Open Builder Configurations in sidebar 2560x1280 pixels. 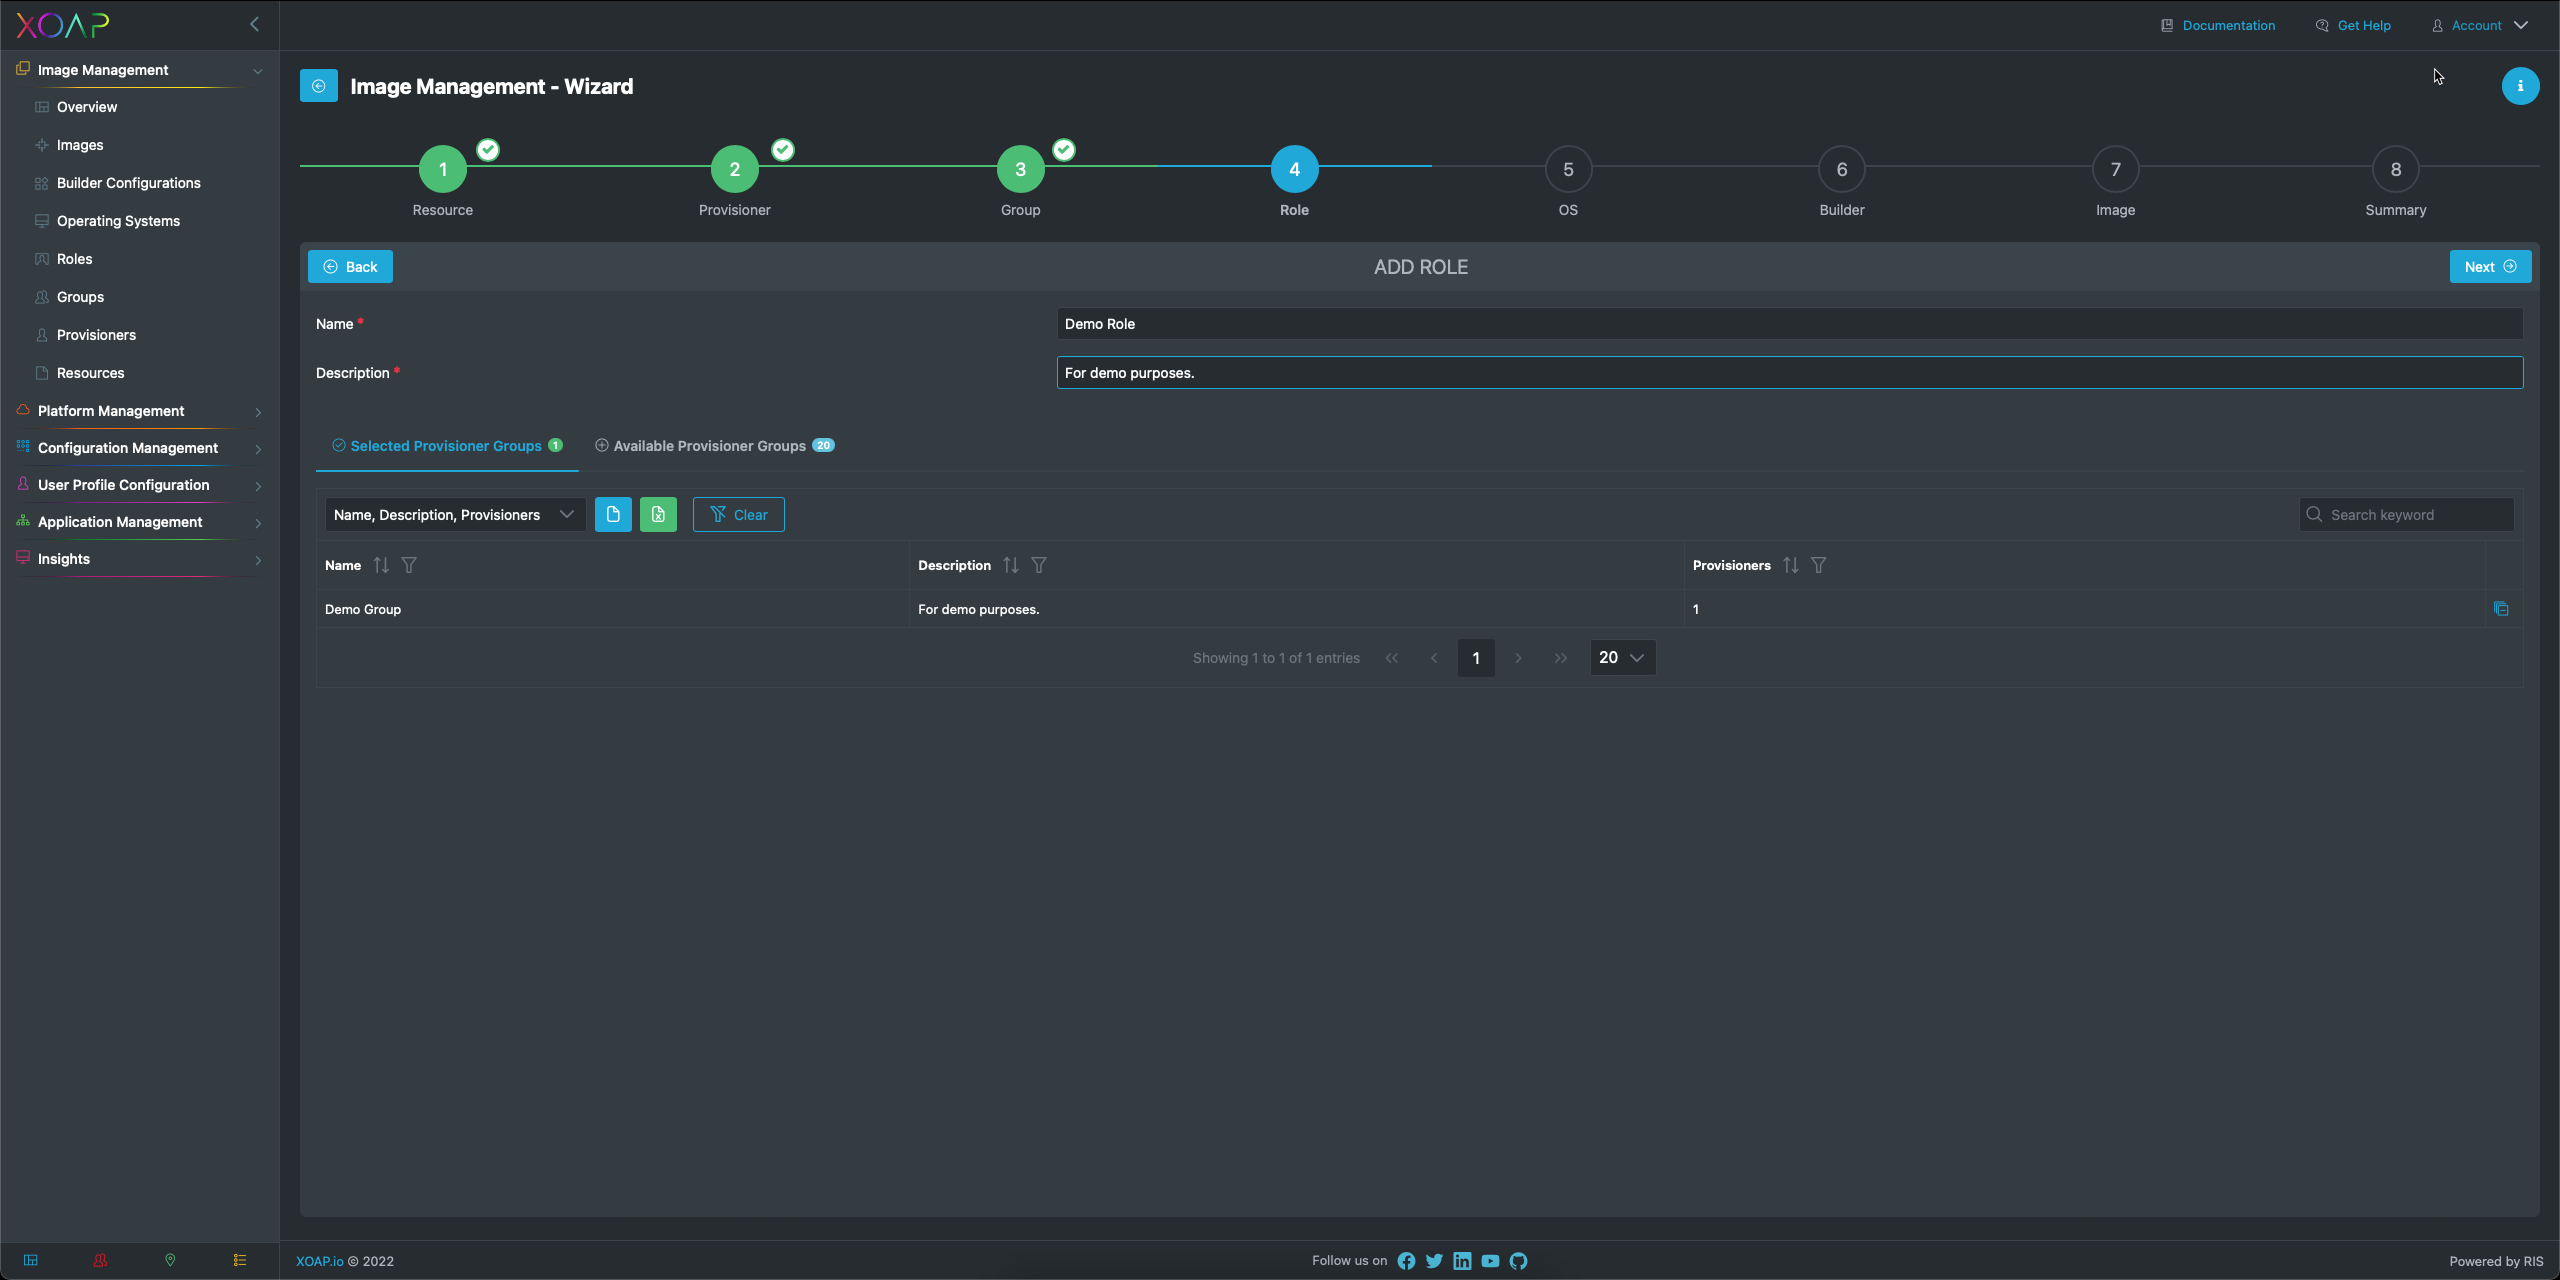click(129, 183)
